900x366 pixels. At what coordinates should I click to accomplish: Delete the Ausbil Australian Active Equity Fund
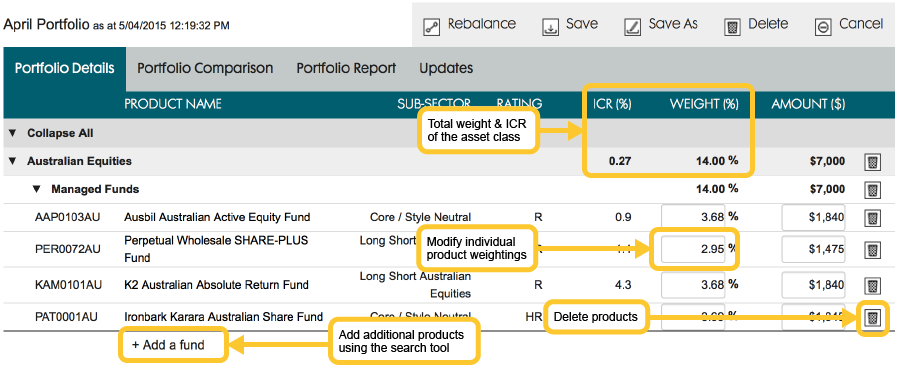[872, 218]
